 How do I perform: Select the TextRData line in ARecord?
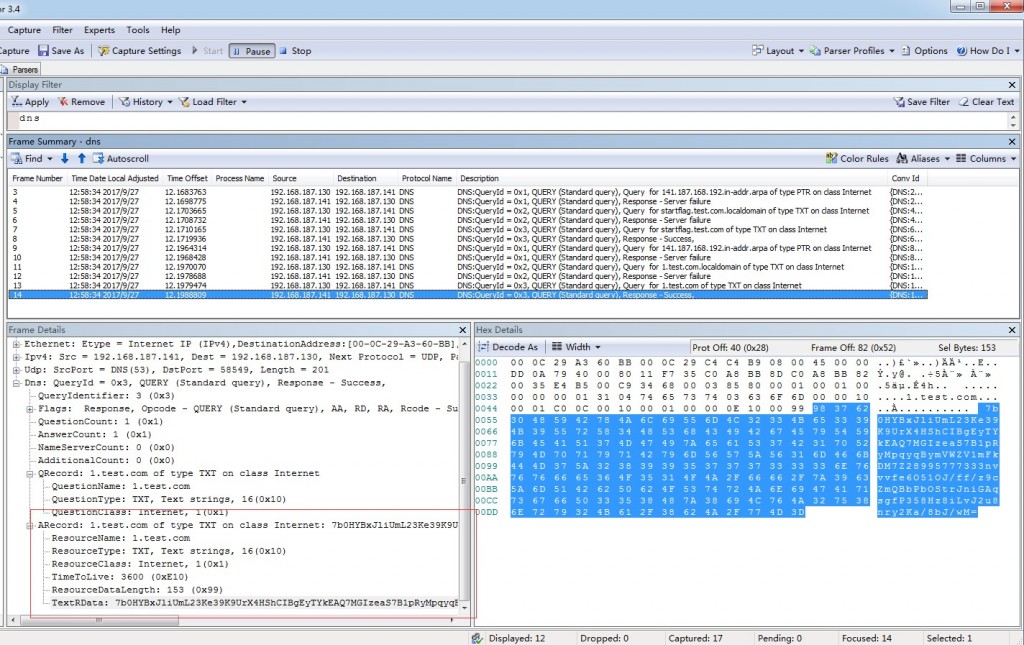(x=255, y=603)
